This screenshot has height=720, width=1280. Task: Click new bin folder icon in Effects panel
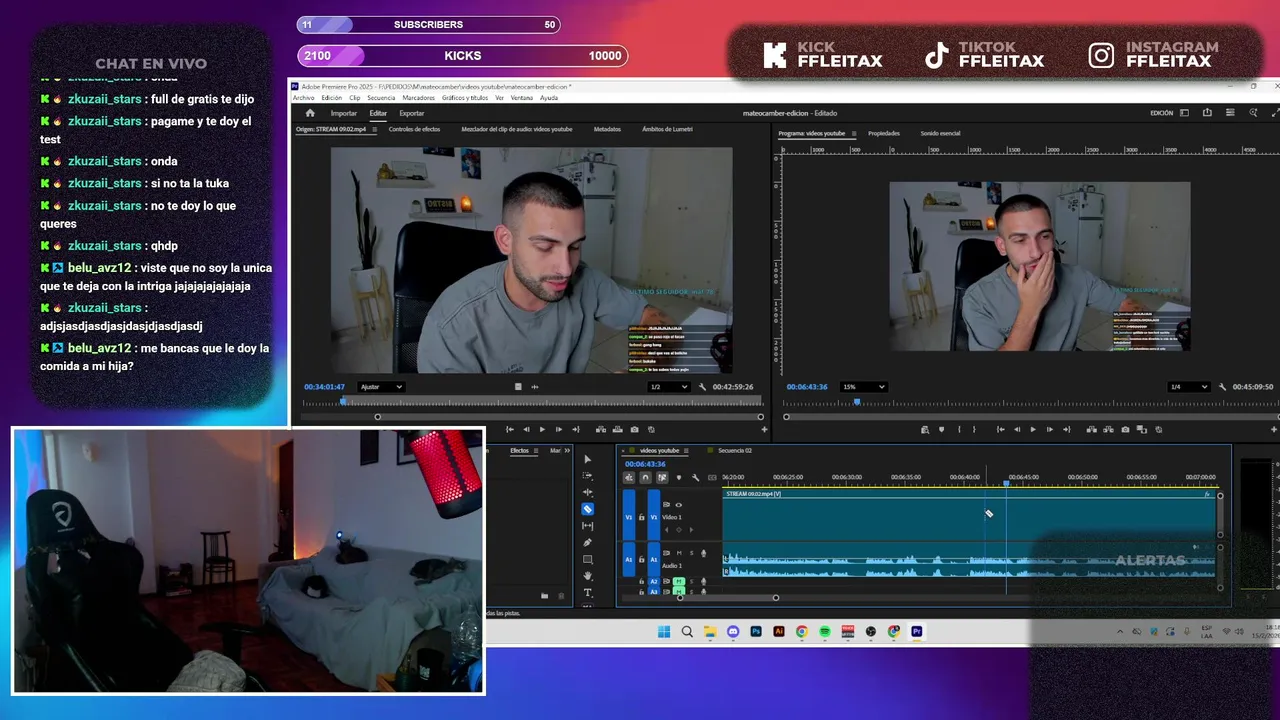pos(544,596)
